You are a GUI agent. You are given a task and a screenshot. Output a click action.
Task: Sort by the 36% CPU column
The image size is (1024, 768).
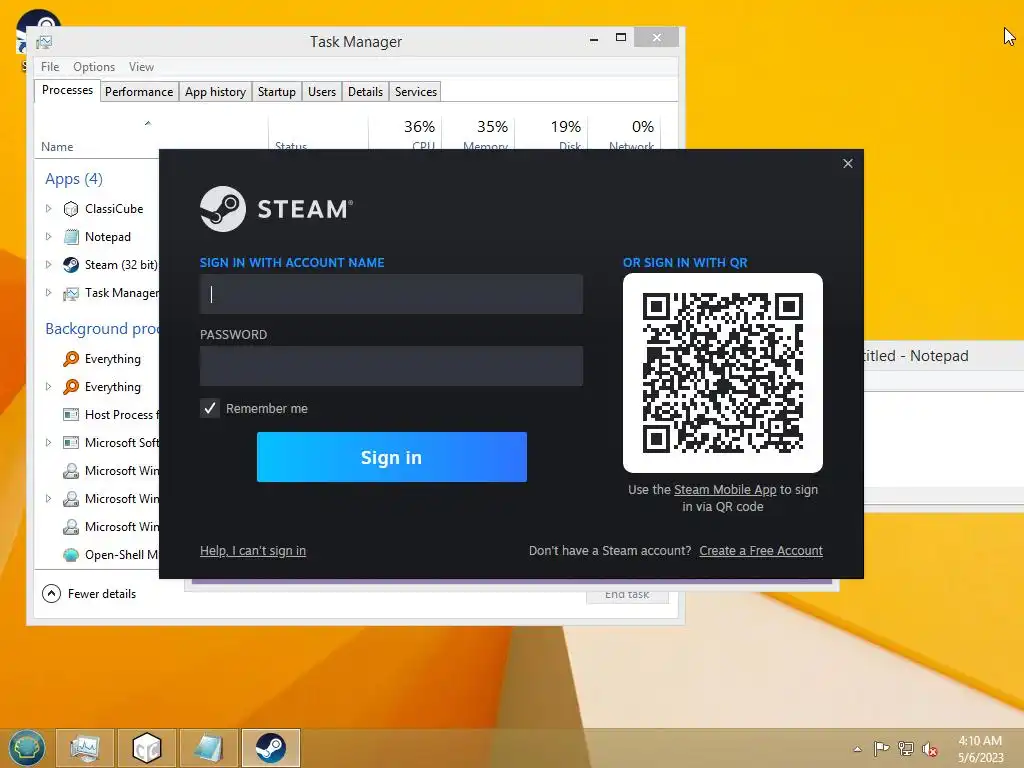point(405,134)
